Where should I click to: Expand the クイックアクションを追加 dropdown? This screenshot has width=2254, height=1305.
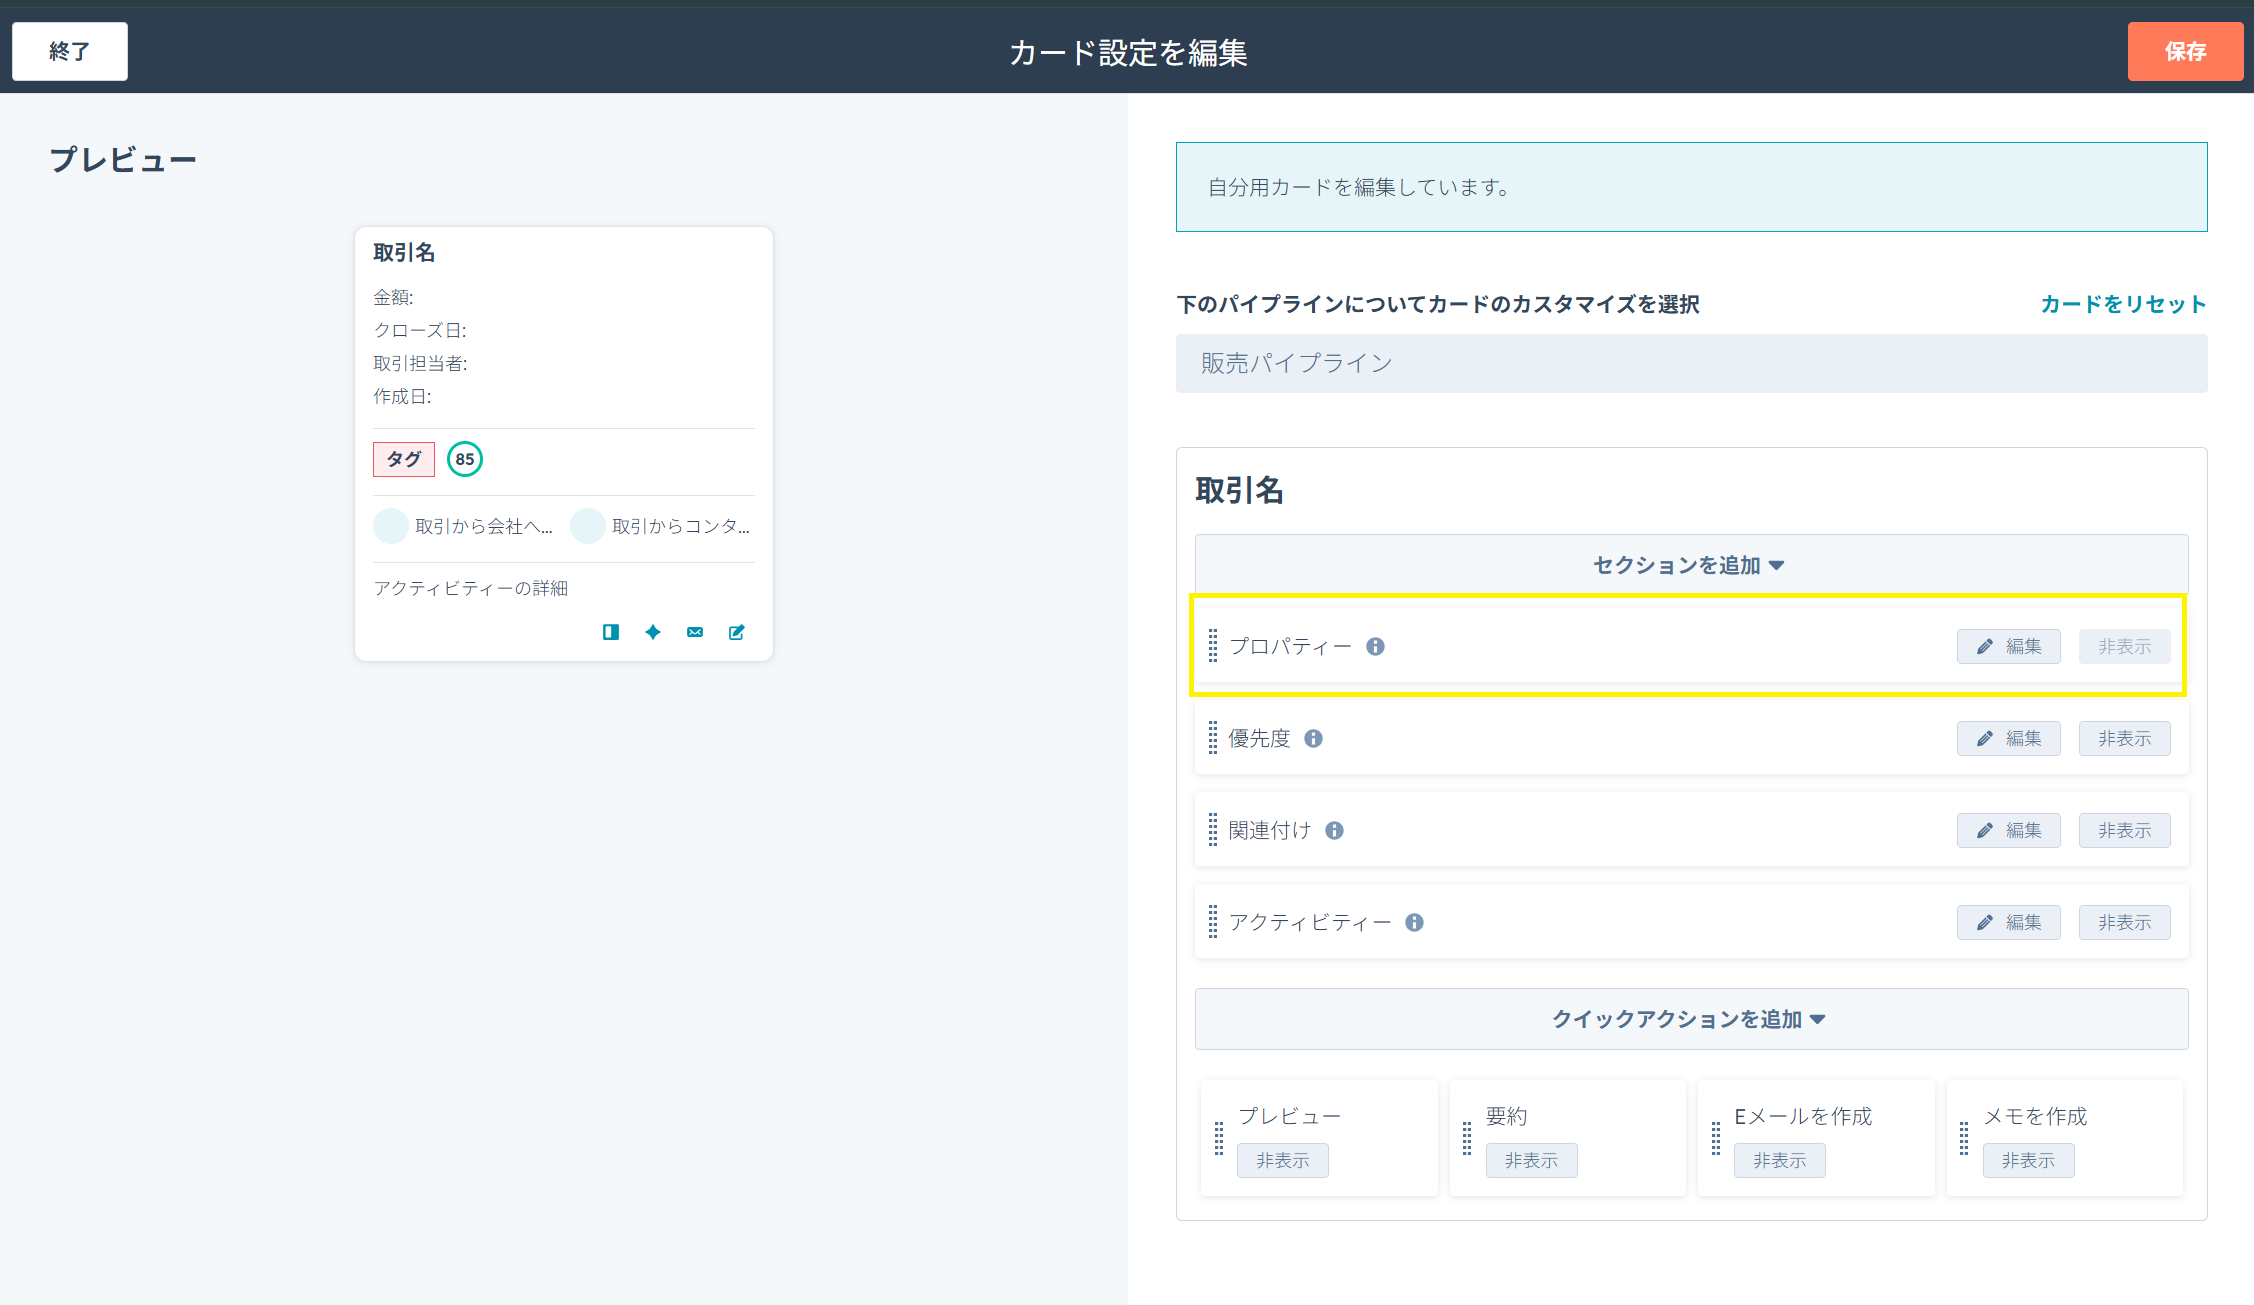(x=1691, y=1019)
